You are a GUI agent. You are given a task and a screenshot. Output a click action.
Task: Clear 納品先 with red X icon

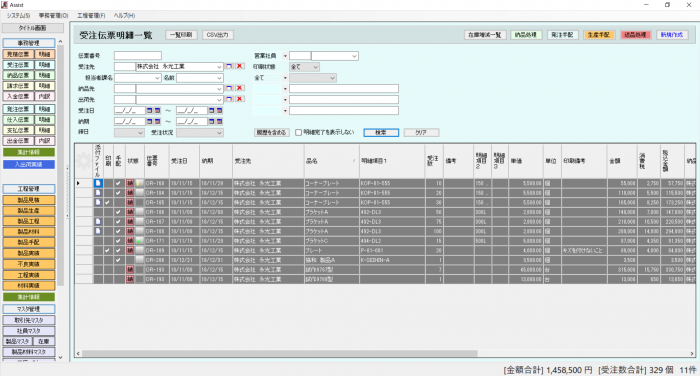[240, 88]
